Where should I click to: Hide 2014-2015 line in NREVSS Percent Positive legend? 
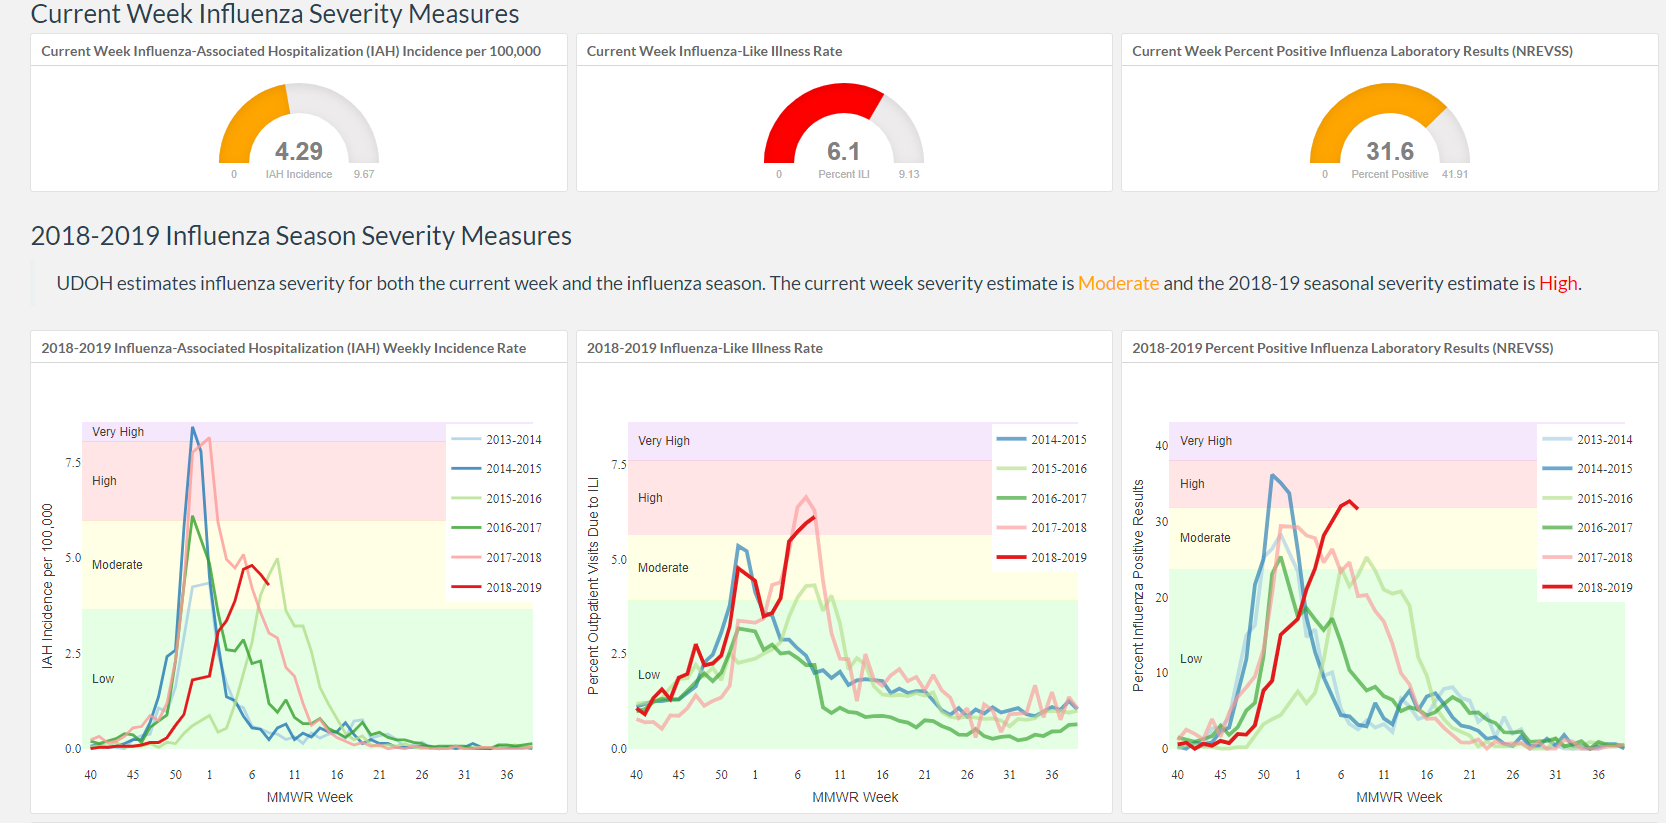click(x=1587, y=469)
